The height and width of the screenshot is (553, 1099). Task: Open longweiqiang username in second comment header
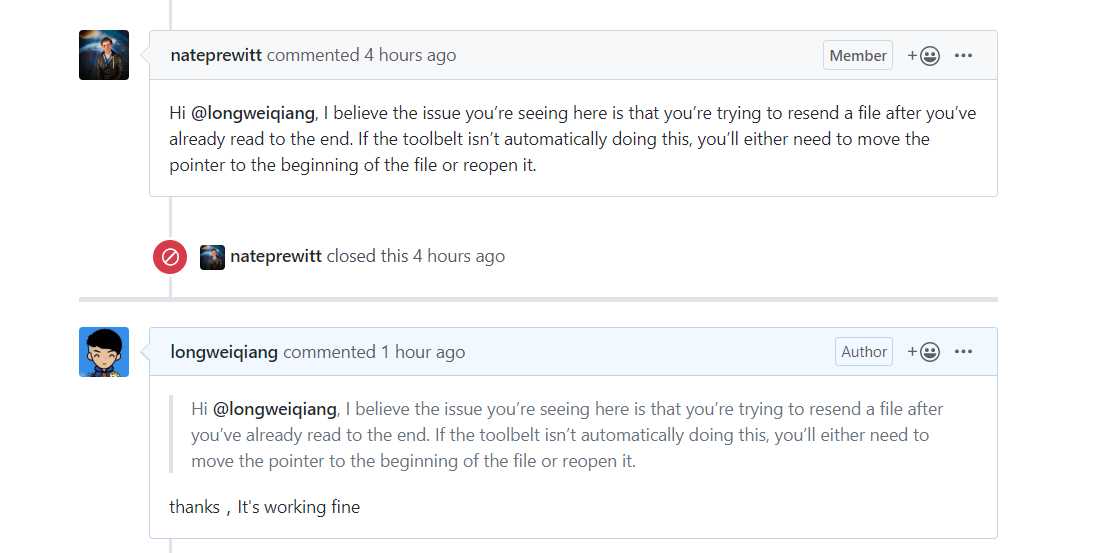click(224, 352)
